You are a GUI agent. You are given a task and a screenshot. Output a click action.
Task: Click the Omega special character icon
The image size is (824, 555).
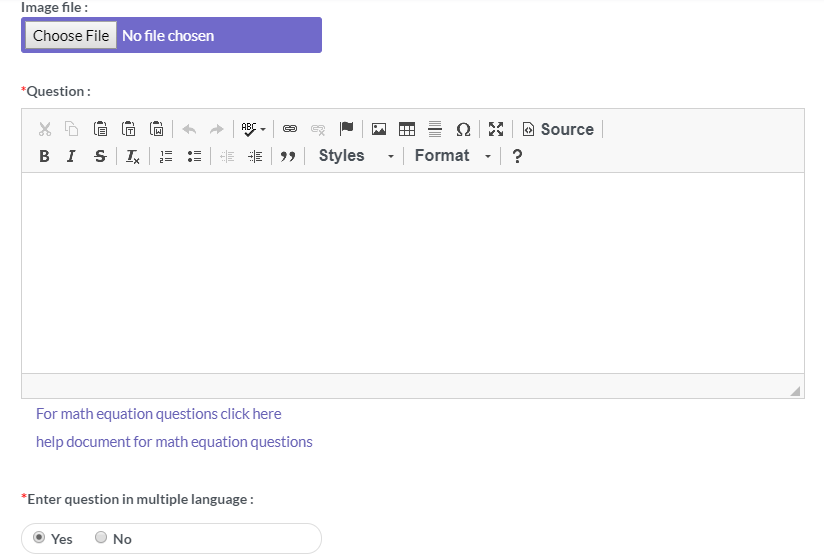pyautogui.click(x=463, y=129)
